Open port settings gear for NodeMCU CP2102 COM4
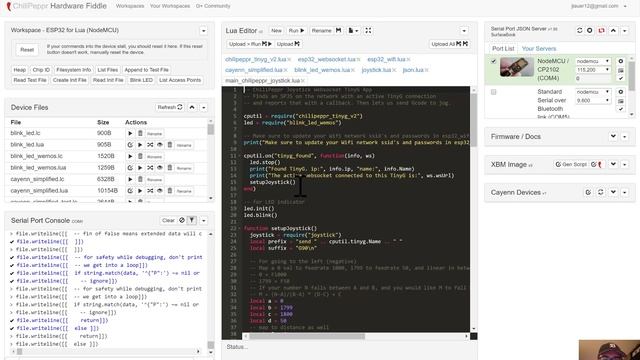This screenshot has width=640, height=360. (x=621, y=61)
